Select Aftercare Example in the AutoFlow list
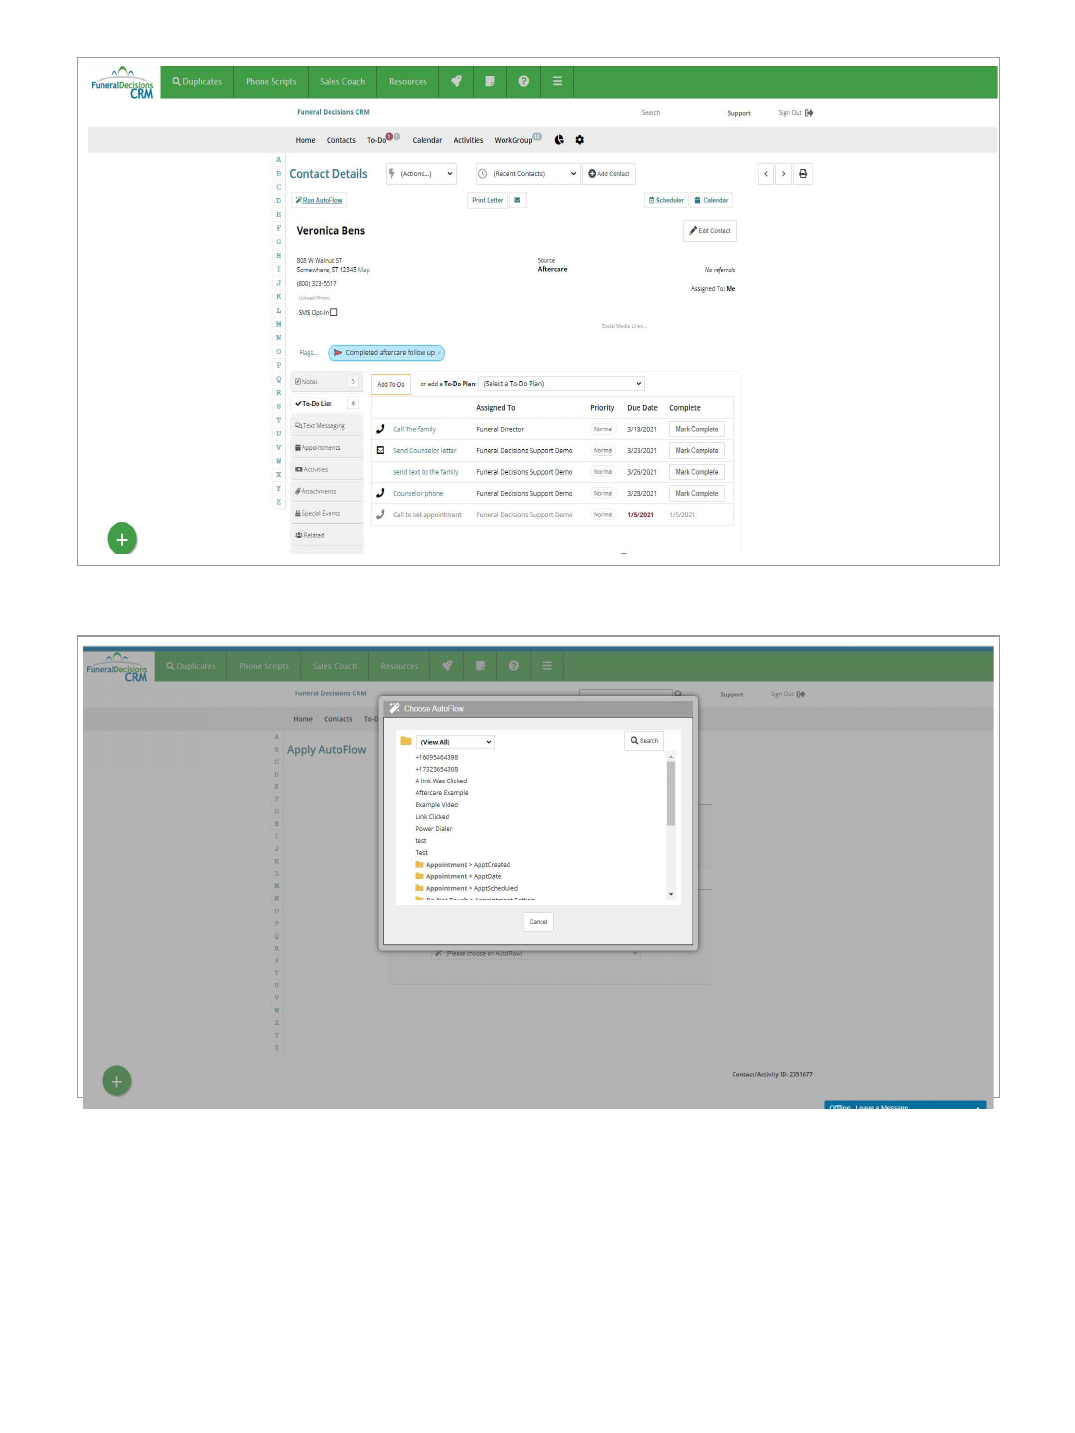Screen dimensions: 1075x1433 pos(442,793)
